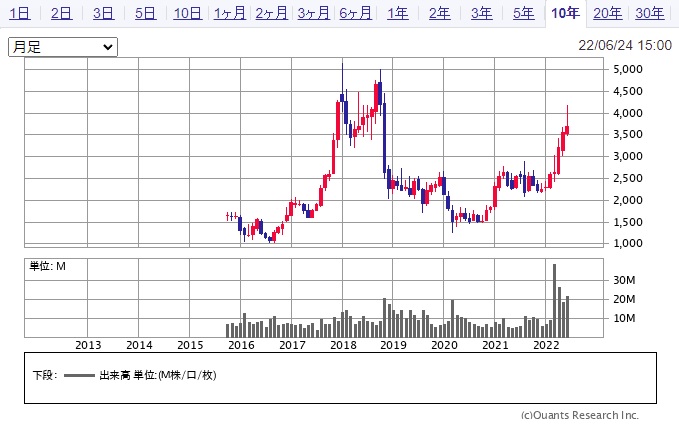The image size is (679, 425).
Task: Click the 2015 year axis label
Action: (190, 345)
